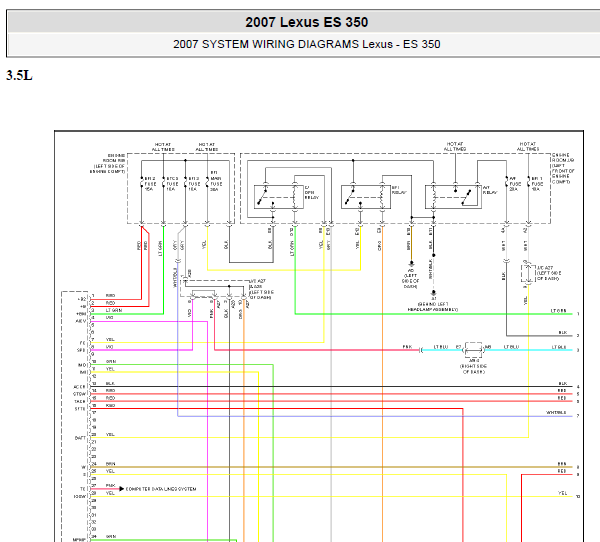This screenshot has height=542, width=600.
Task: Click the BATT pin label
Action: click(80, 438)
